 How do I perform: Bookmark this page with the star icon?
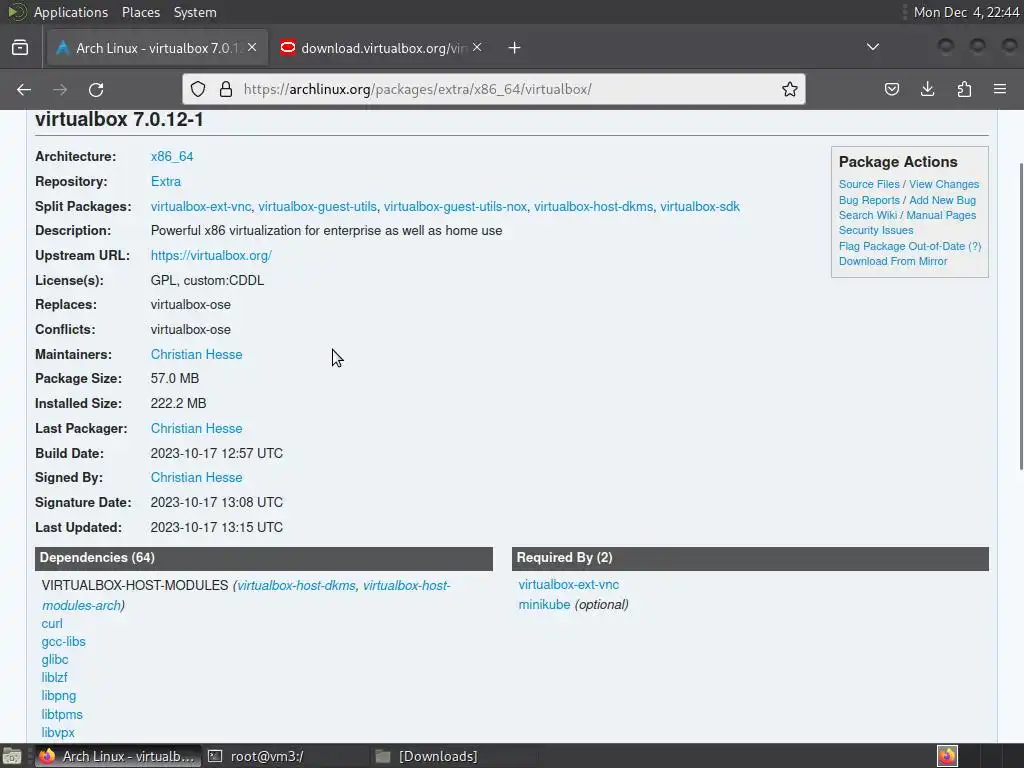click(x=790, y=89)
